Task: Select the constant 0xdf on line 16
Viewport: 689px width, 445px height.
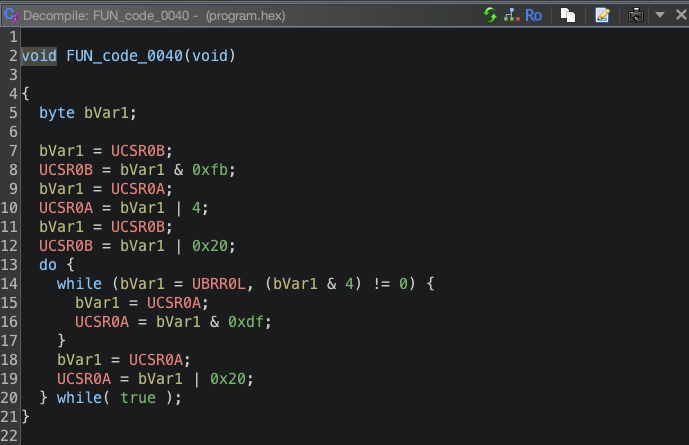Action: (246, 322)
